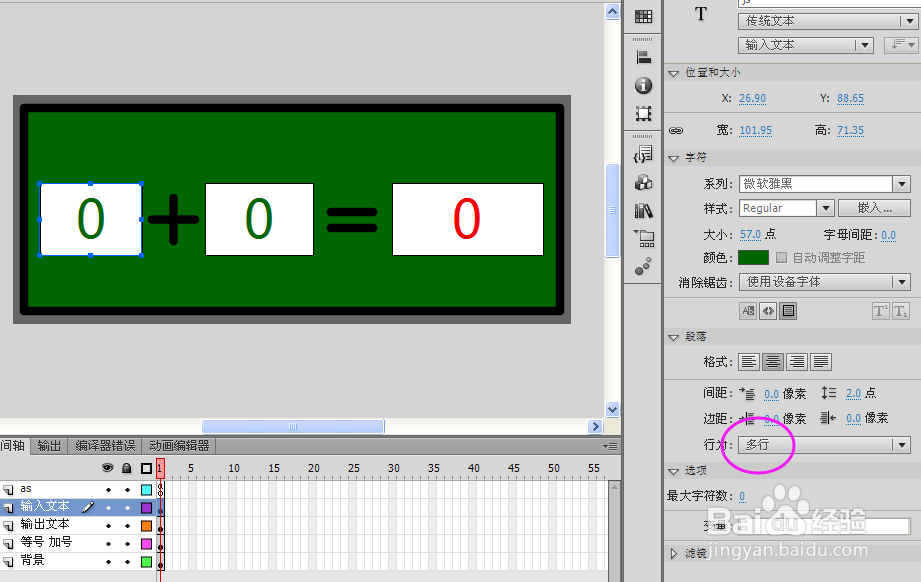Image resolution: width=921 pixels, height=582 pixels.
Task: Hide all layers with the eye toggle
Action: [106, 468]
